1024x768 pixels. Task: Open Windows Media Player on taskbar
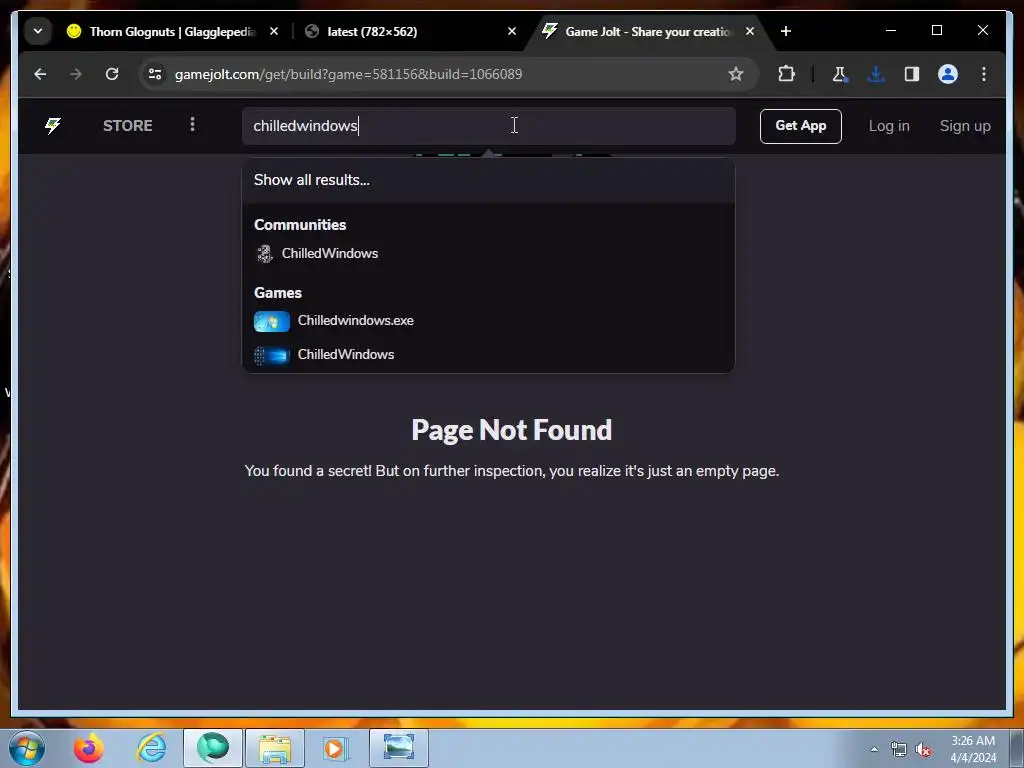click(337, 748)
